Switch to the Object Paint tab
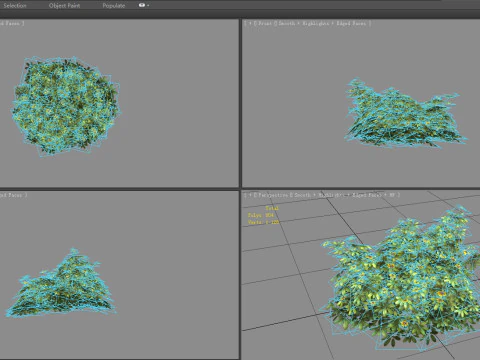Screen dimensions: 480x360 (64, 5)
